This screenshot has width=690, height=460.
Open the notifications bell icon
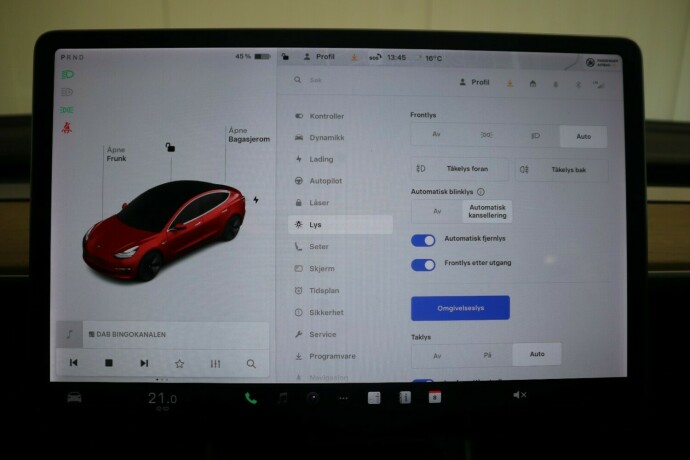click(556, 84)
